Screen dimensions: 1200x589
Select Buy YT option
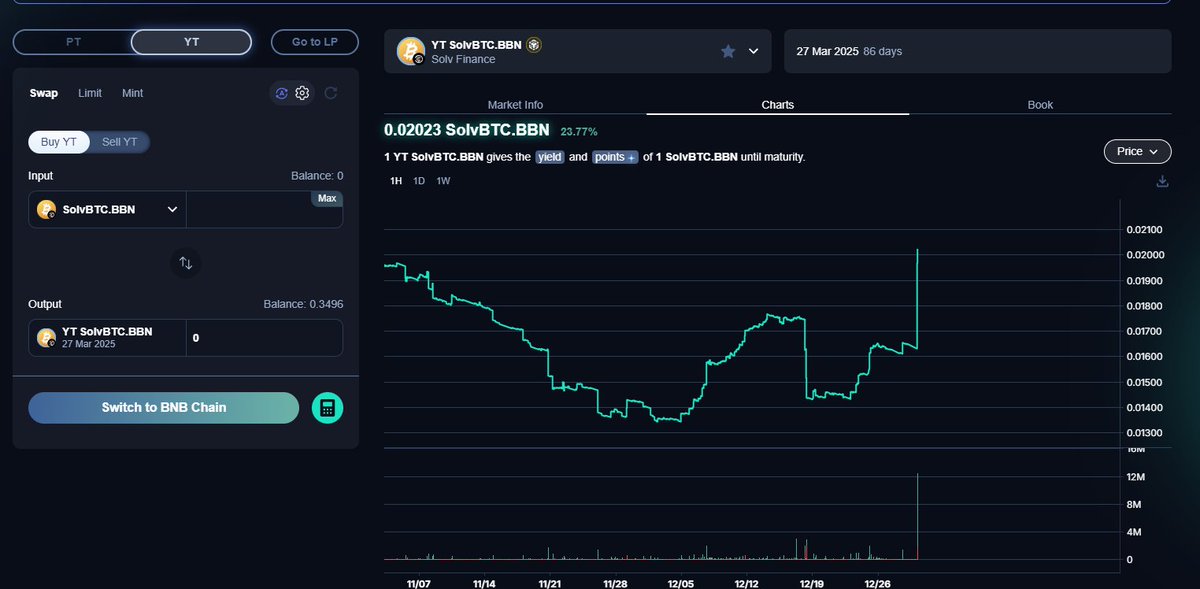point(59,142)
